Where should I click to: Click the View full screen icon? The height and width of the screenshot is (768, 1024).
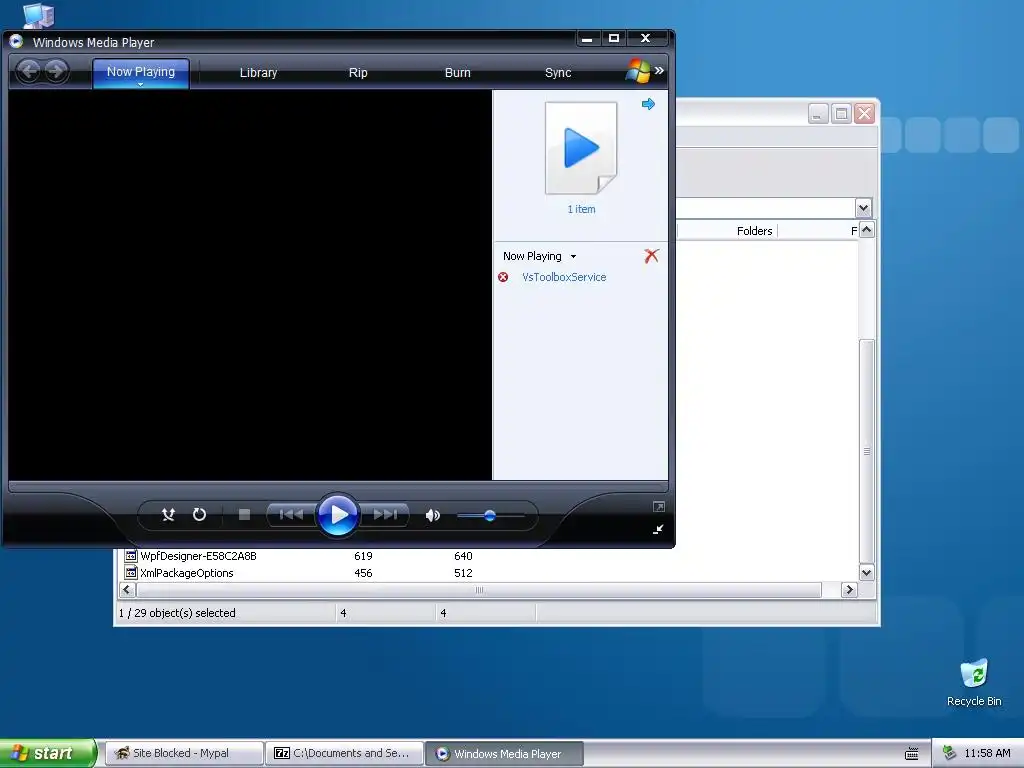(658, 507)
